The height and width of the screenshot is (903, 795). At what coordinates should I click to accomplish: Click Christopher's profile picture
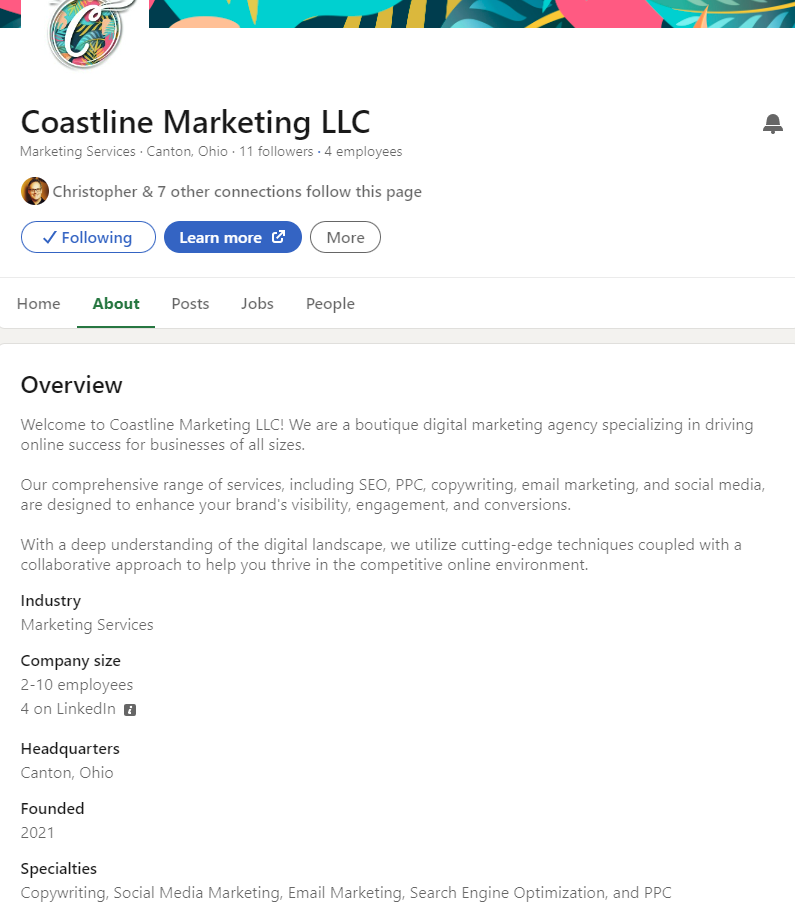(35, 191)
